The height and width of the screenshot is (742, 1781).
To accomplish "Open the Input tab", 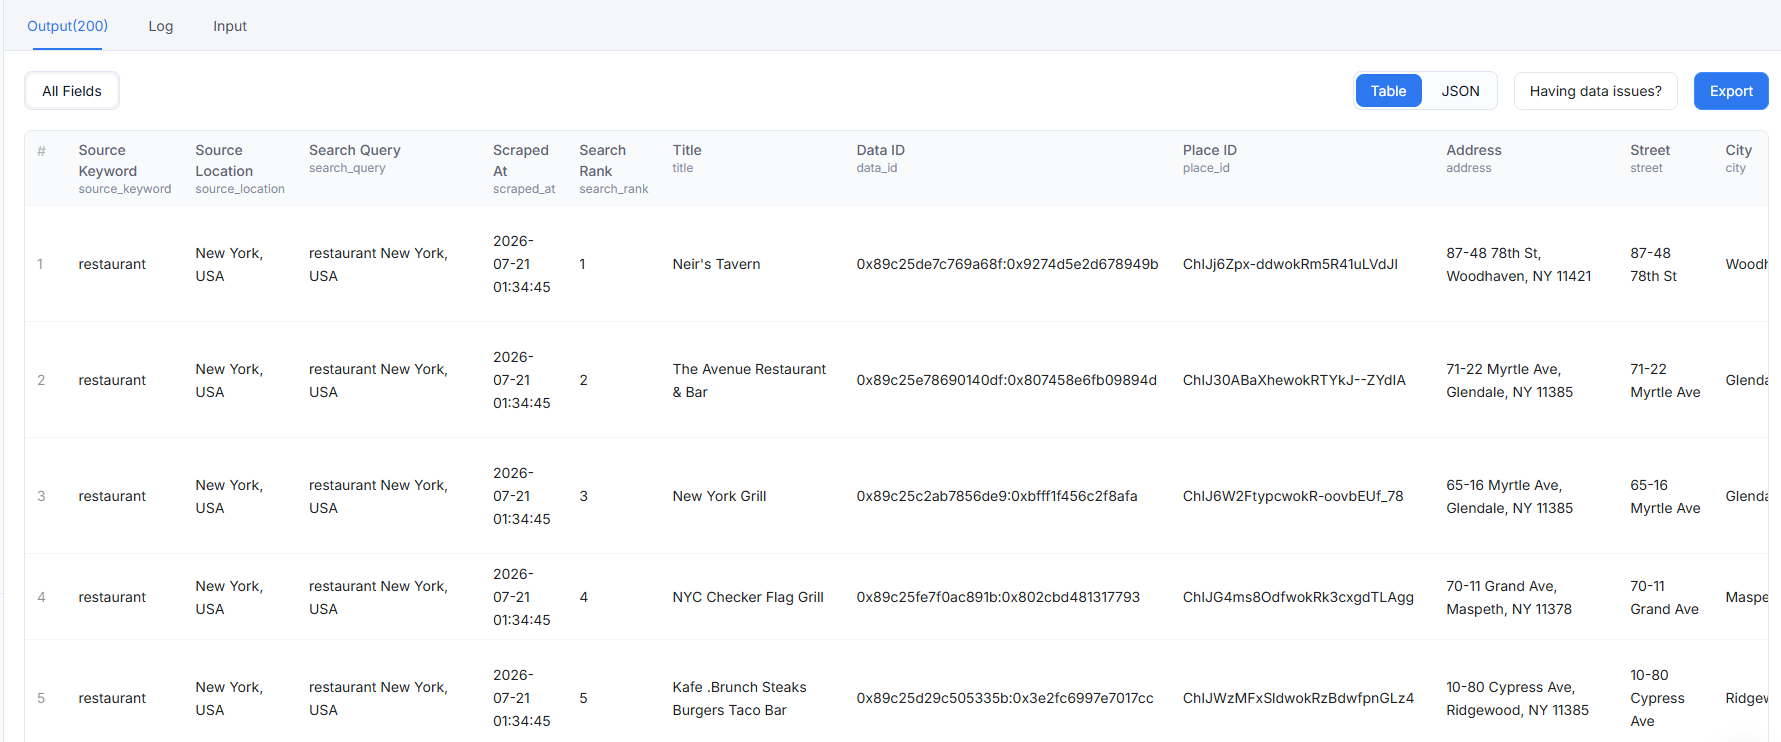I will [x=230, y=26].
